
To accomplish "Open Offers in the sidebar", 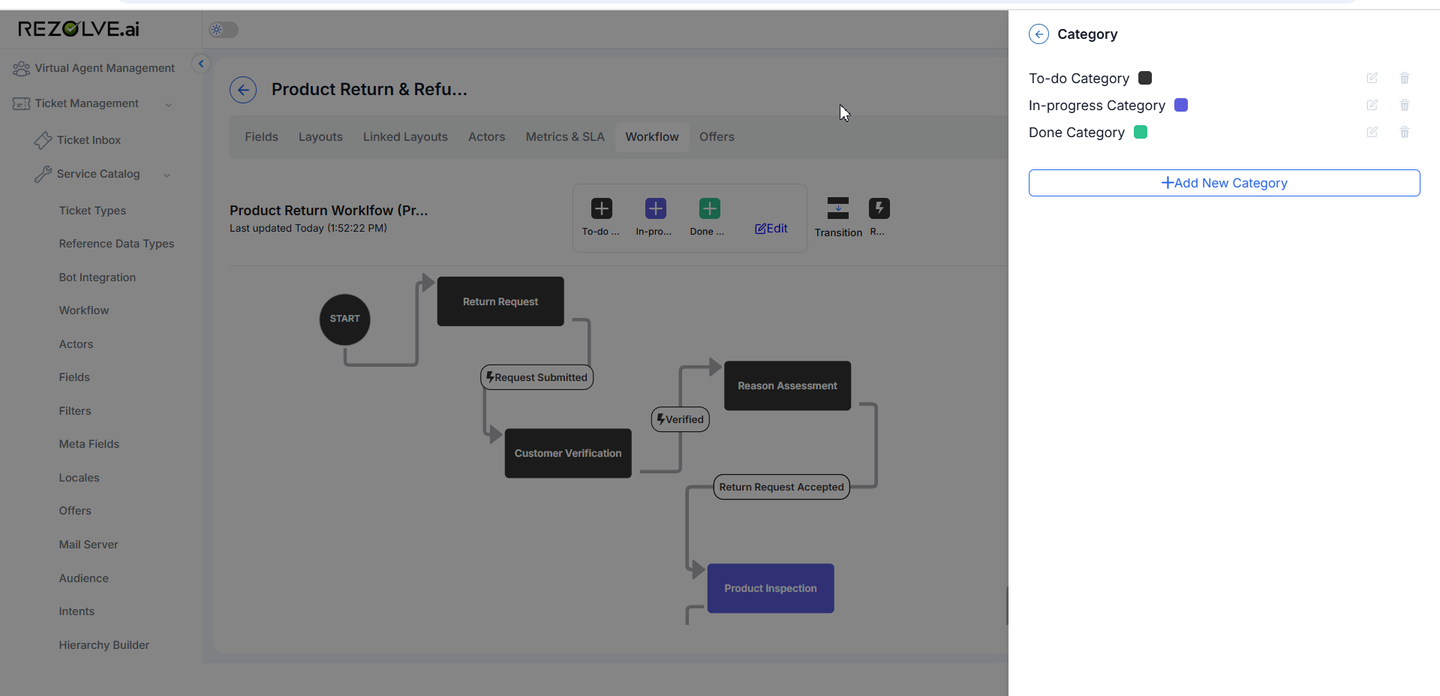I will coord(75,511).
